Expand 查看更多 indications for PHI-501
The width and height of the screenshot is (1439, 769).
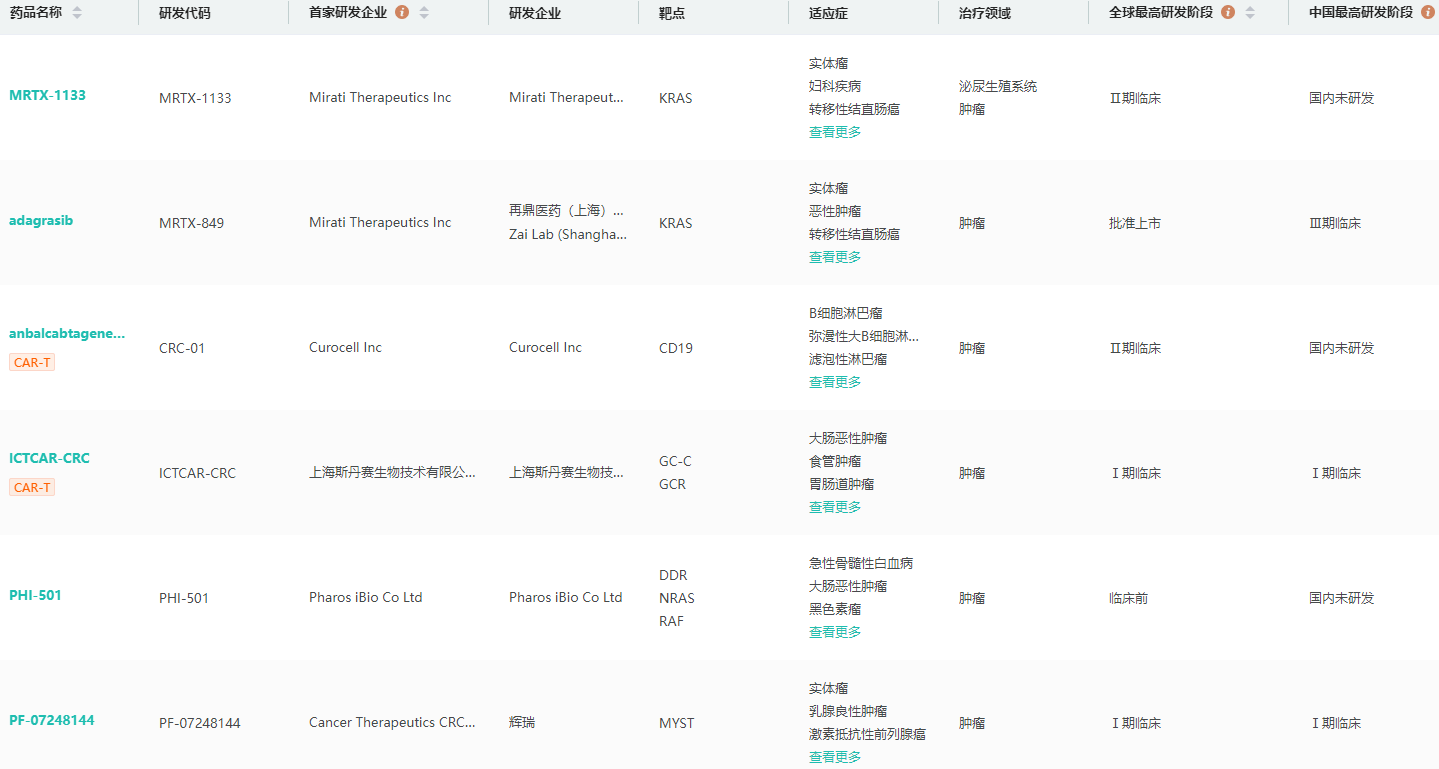(834, 632)
